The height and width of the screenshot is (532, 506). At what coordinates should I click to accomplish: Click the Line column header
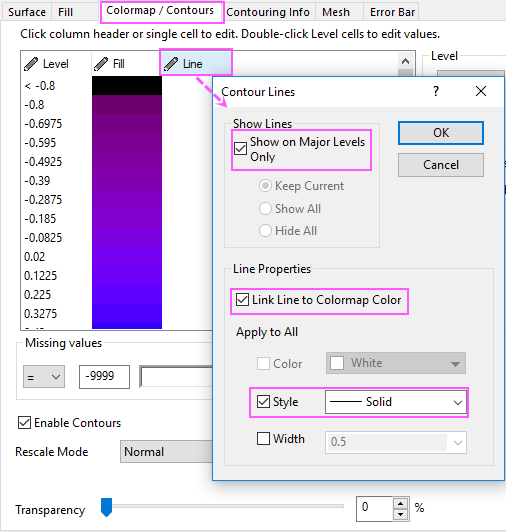point(196,64)
